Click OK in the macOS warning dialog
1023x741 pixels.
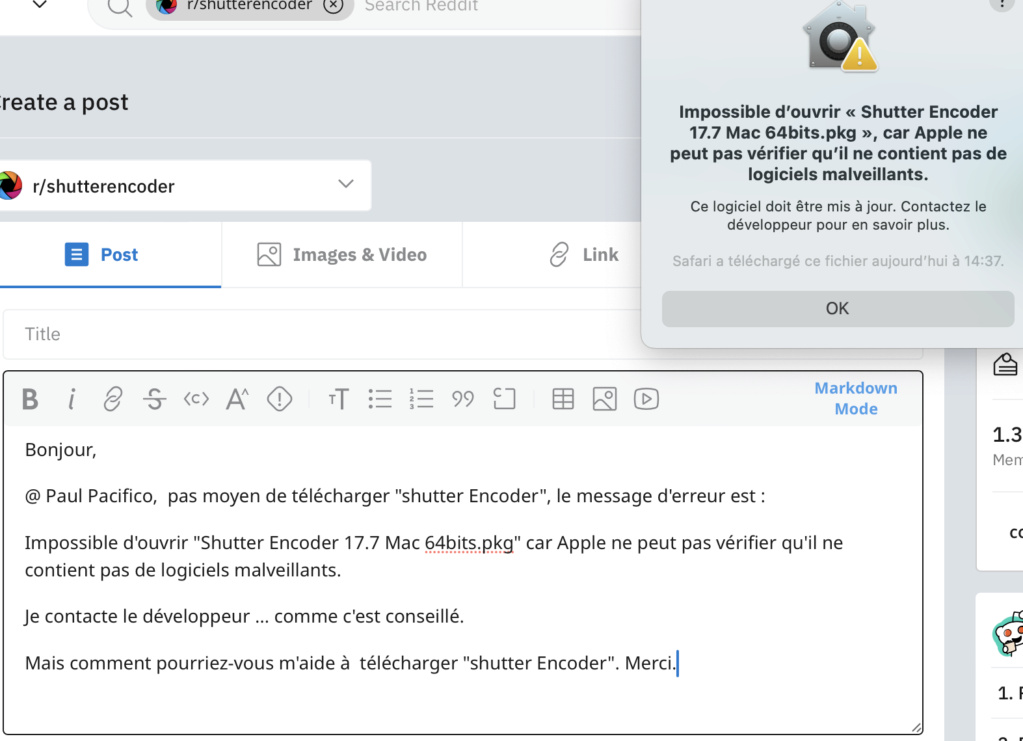coord(838,309)
